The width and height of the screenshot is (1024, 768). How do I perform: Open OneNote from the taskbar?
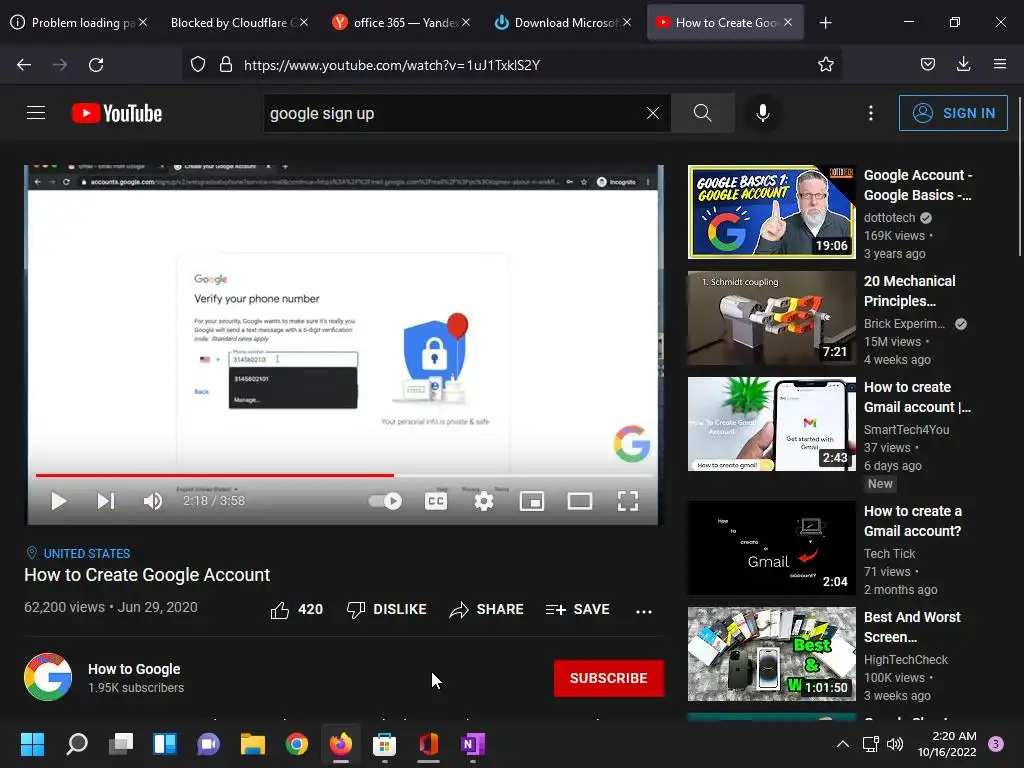pyautogui.click(x=472, y=744)
